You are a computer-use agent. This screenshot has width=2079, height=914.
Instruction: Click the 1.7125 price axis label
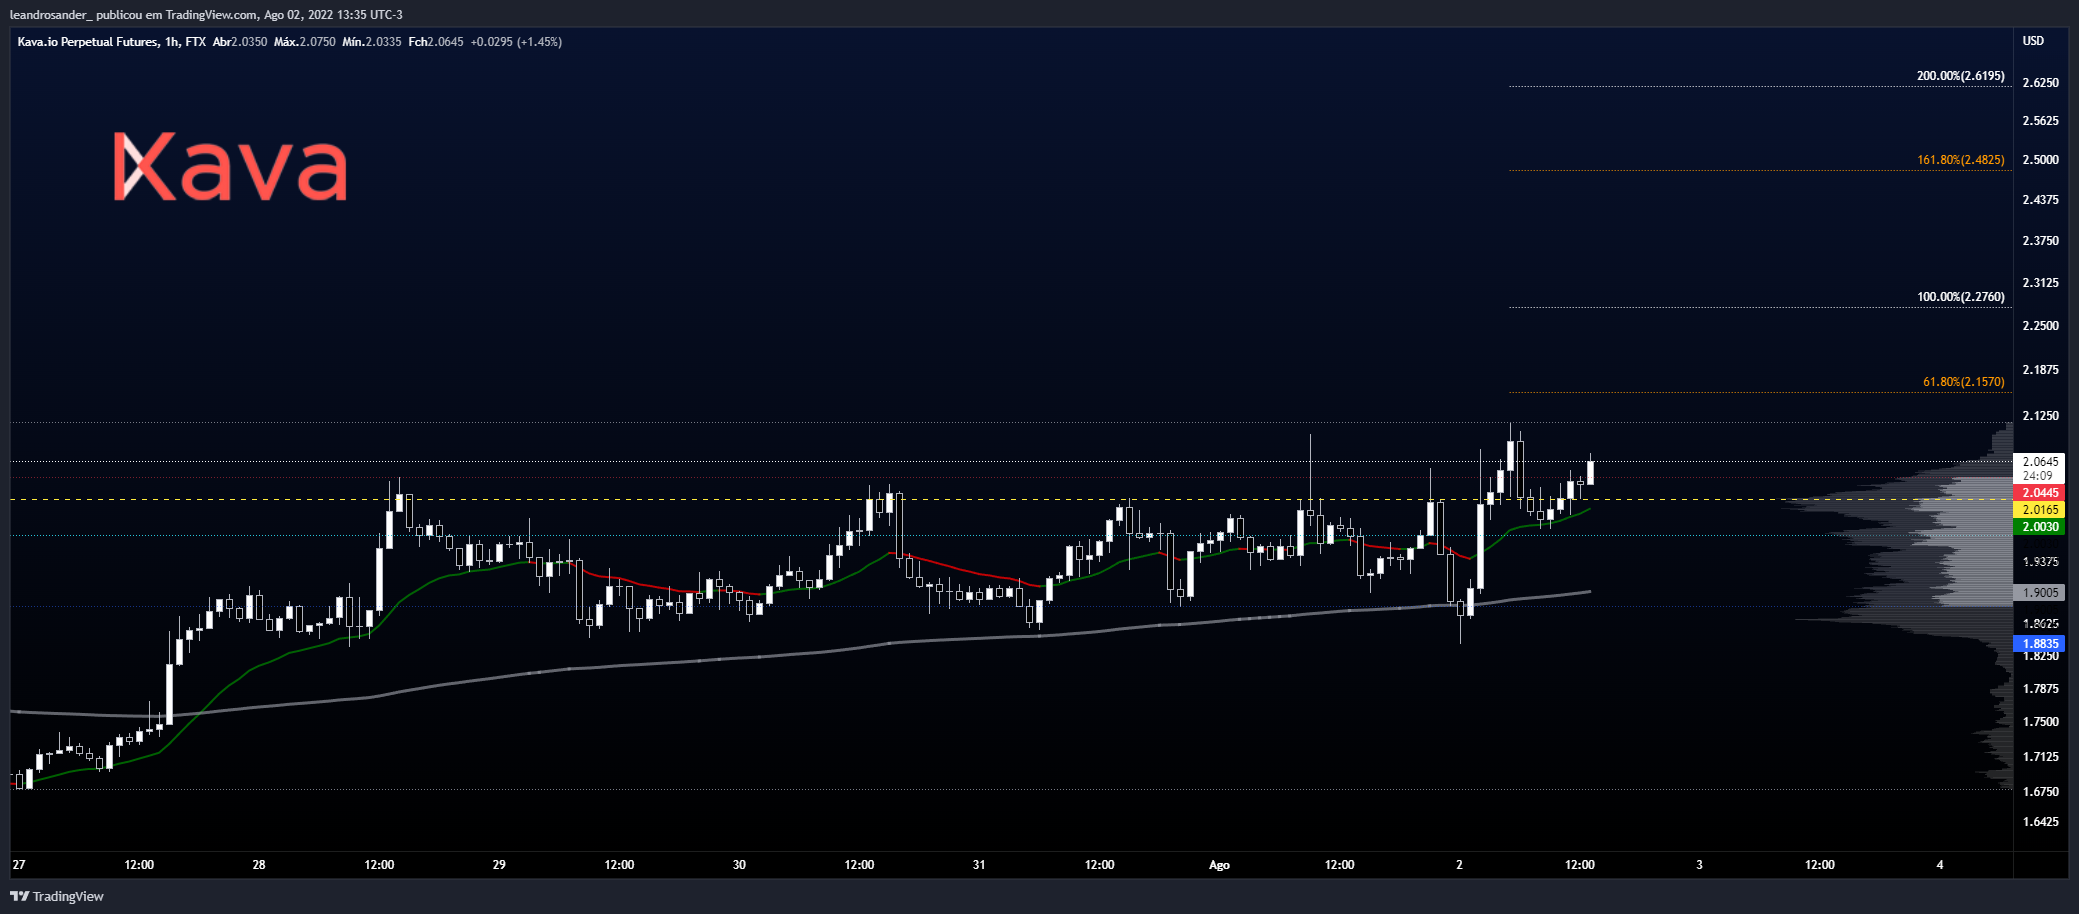pyautogui.click(x=2040, y=757)
